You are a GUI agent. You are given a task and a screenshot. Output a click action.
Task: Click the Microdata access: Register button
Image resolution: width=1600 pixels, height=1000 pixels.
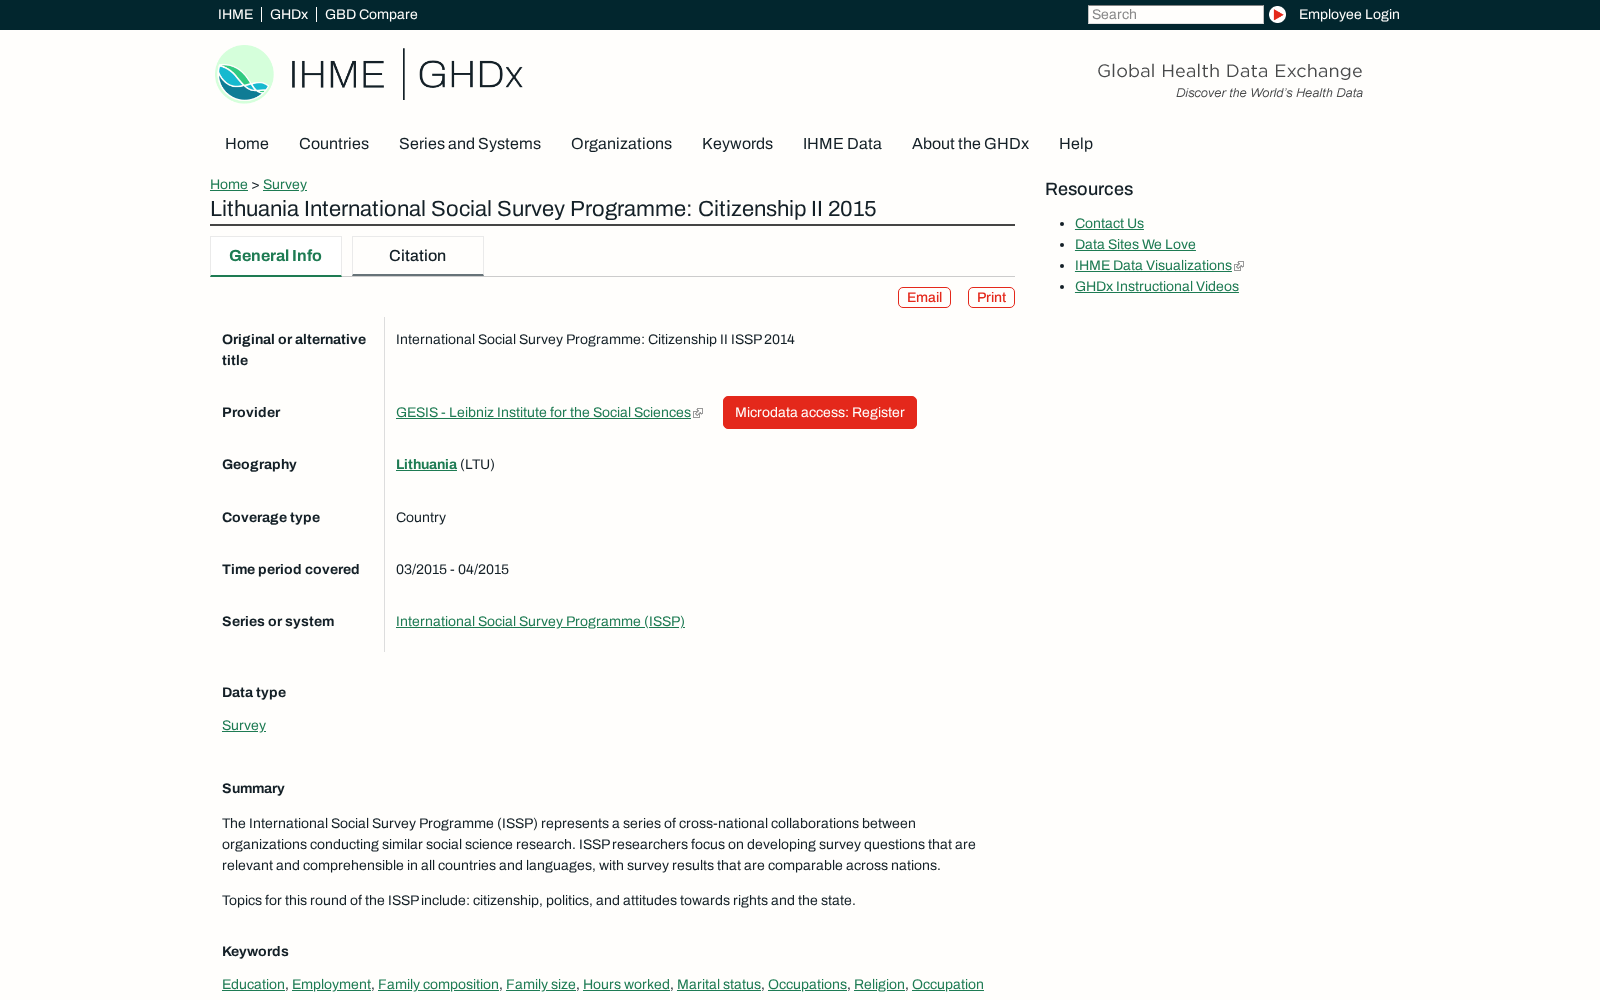point(820,412)
